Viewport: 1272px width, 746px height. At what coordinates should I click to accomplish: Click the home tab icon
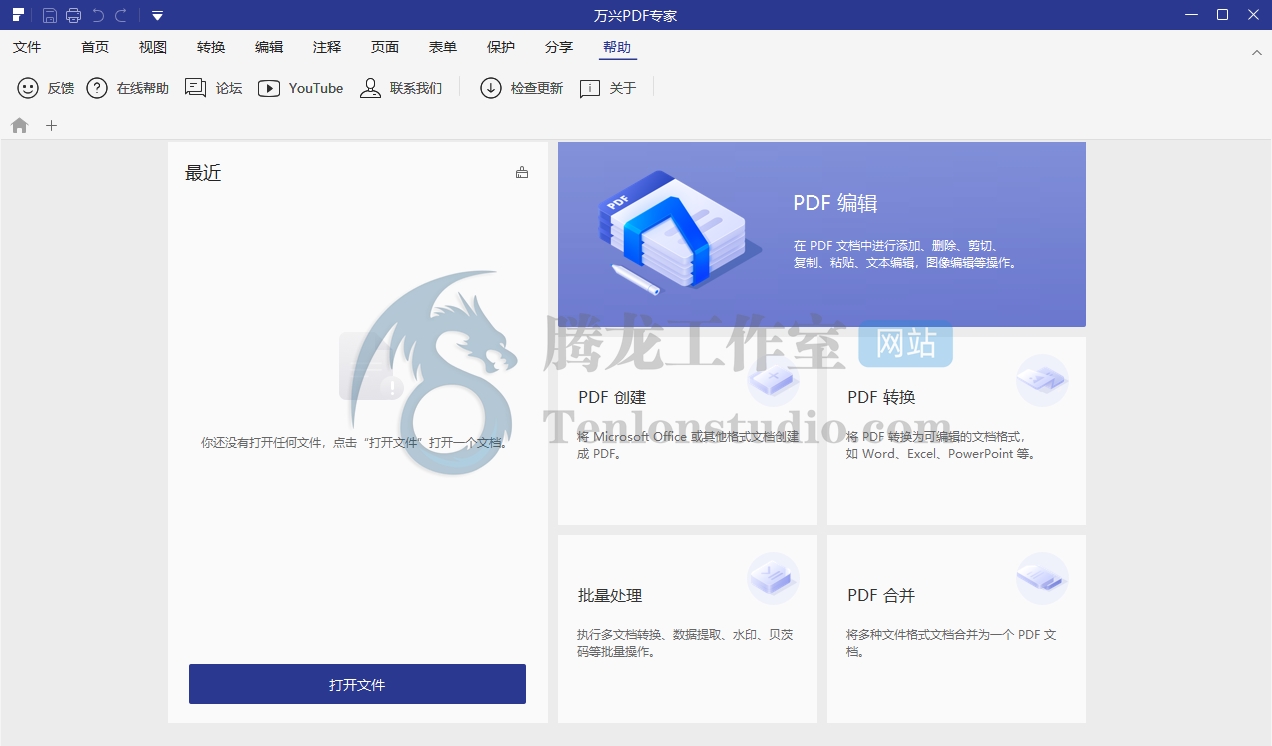[20, 126]
